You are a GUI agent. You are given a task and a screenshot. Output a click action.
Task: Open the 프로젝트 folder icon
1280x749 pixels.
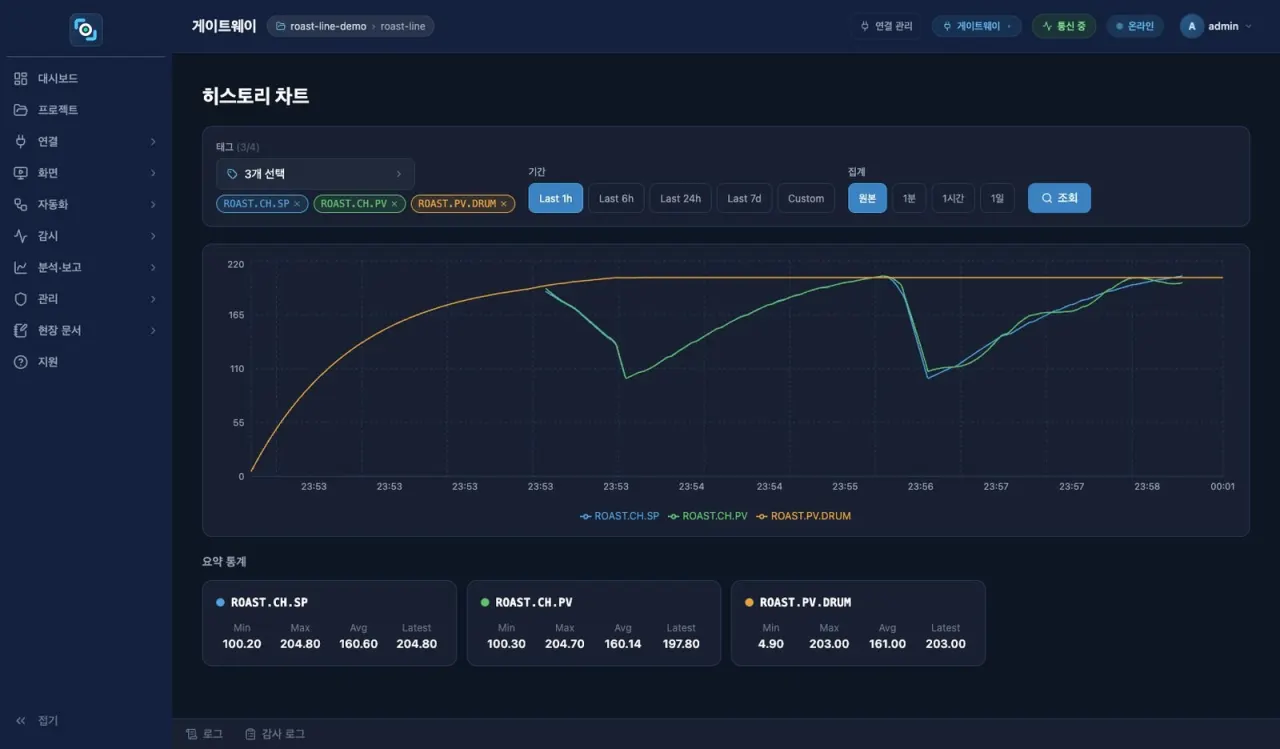[x=20, y=110]
